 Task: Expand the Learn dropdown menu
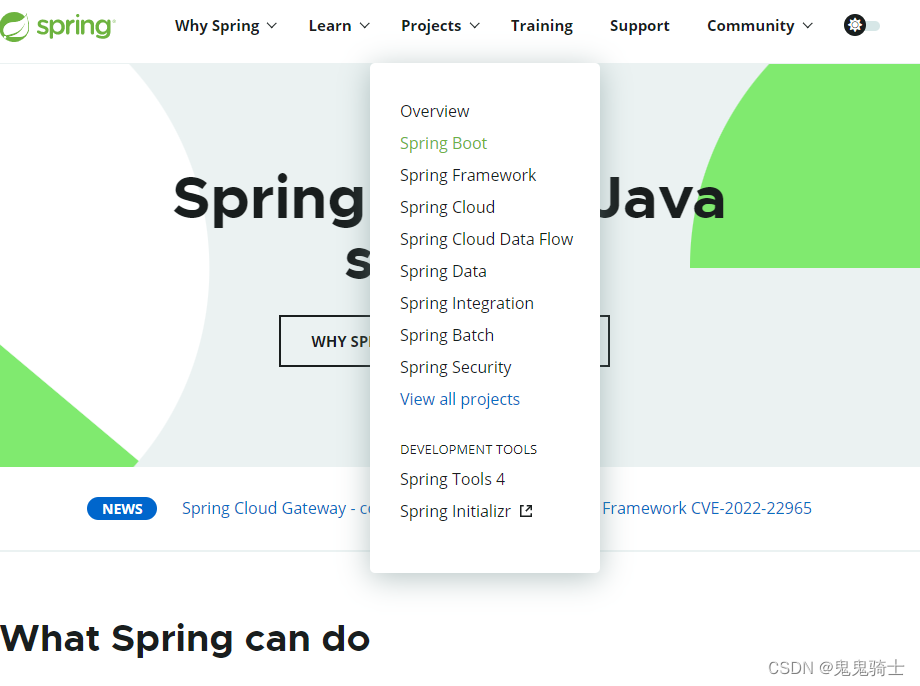(x=339, y=26)
